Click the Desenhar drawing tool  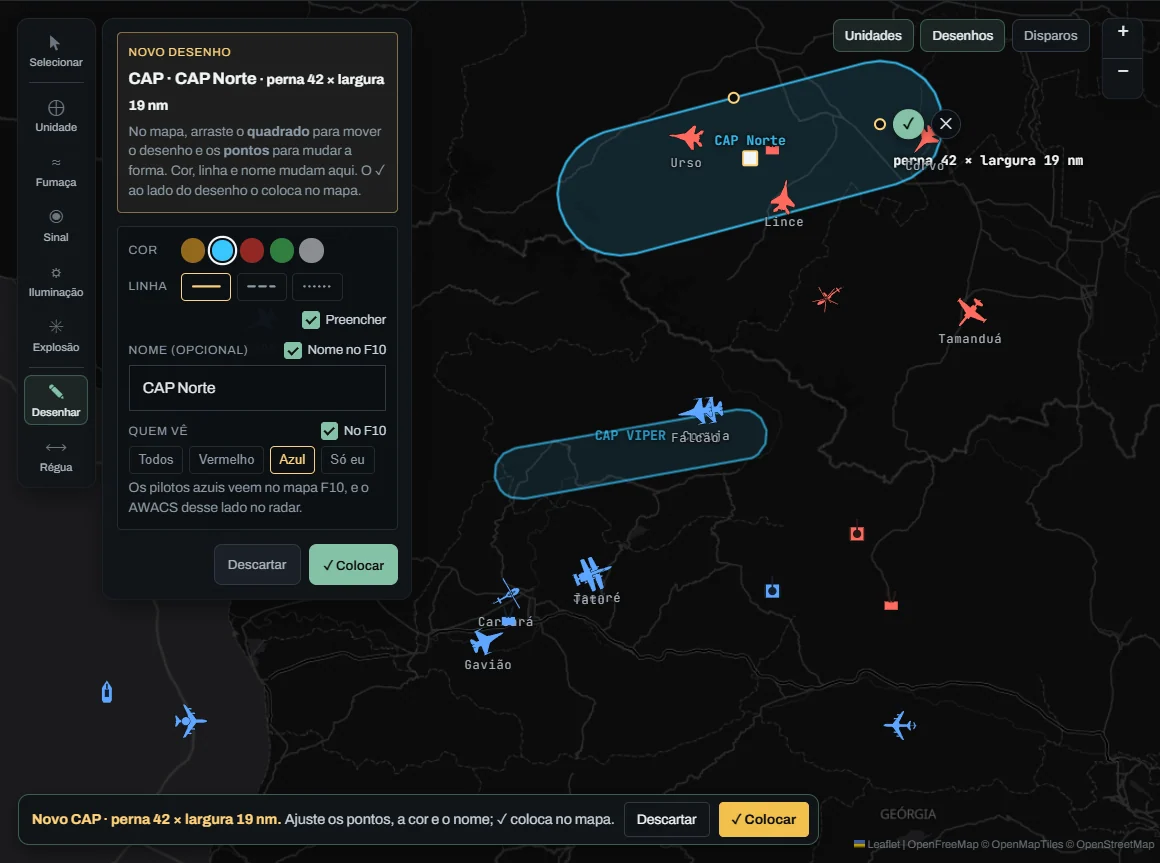pos(55,400)
